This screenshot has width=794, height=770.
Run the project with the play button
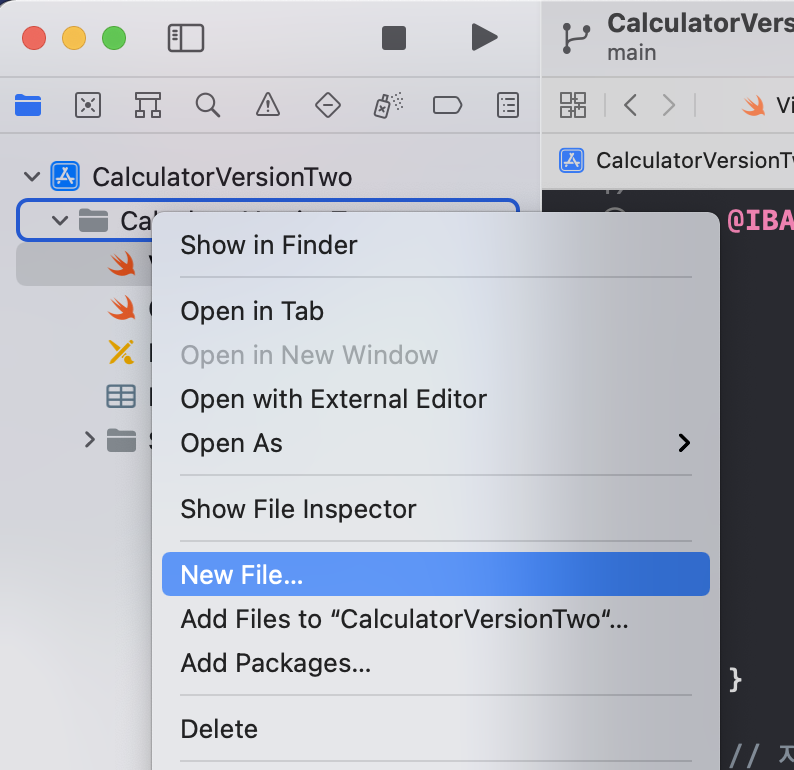point(484,37)
